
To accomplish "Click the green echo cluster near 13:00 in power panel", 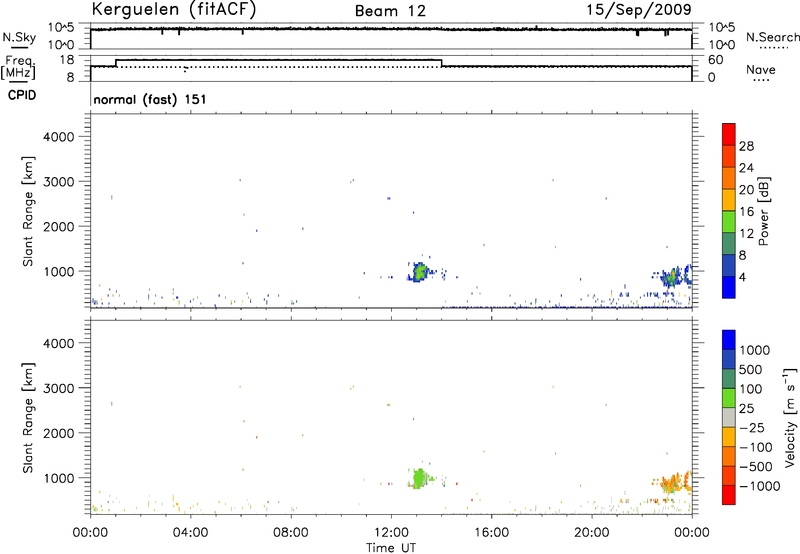I will [x=420, y=272].
